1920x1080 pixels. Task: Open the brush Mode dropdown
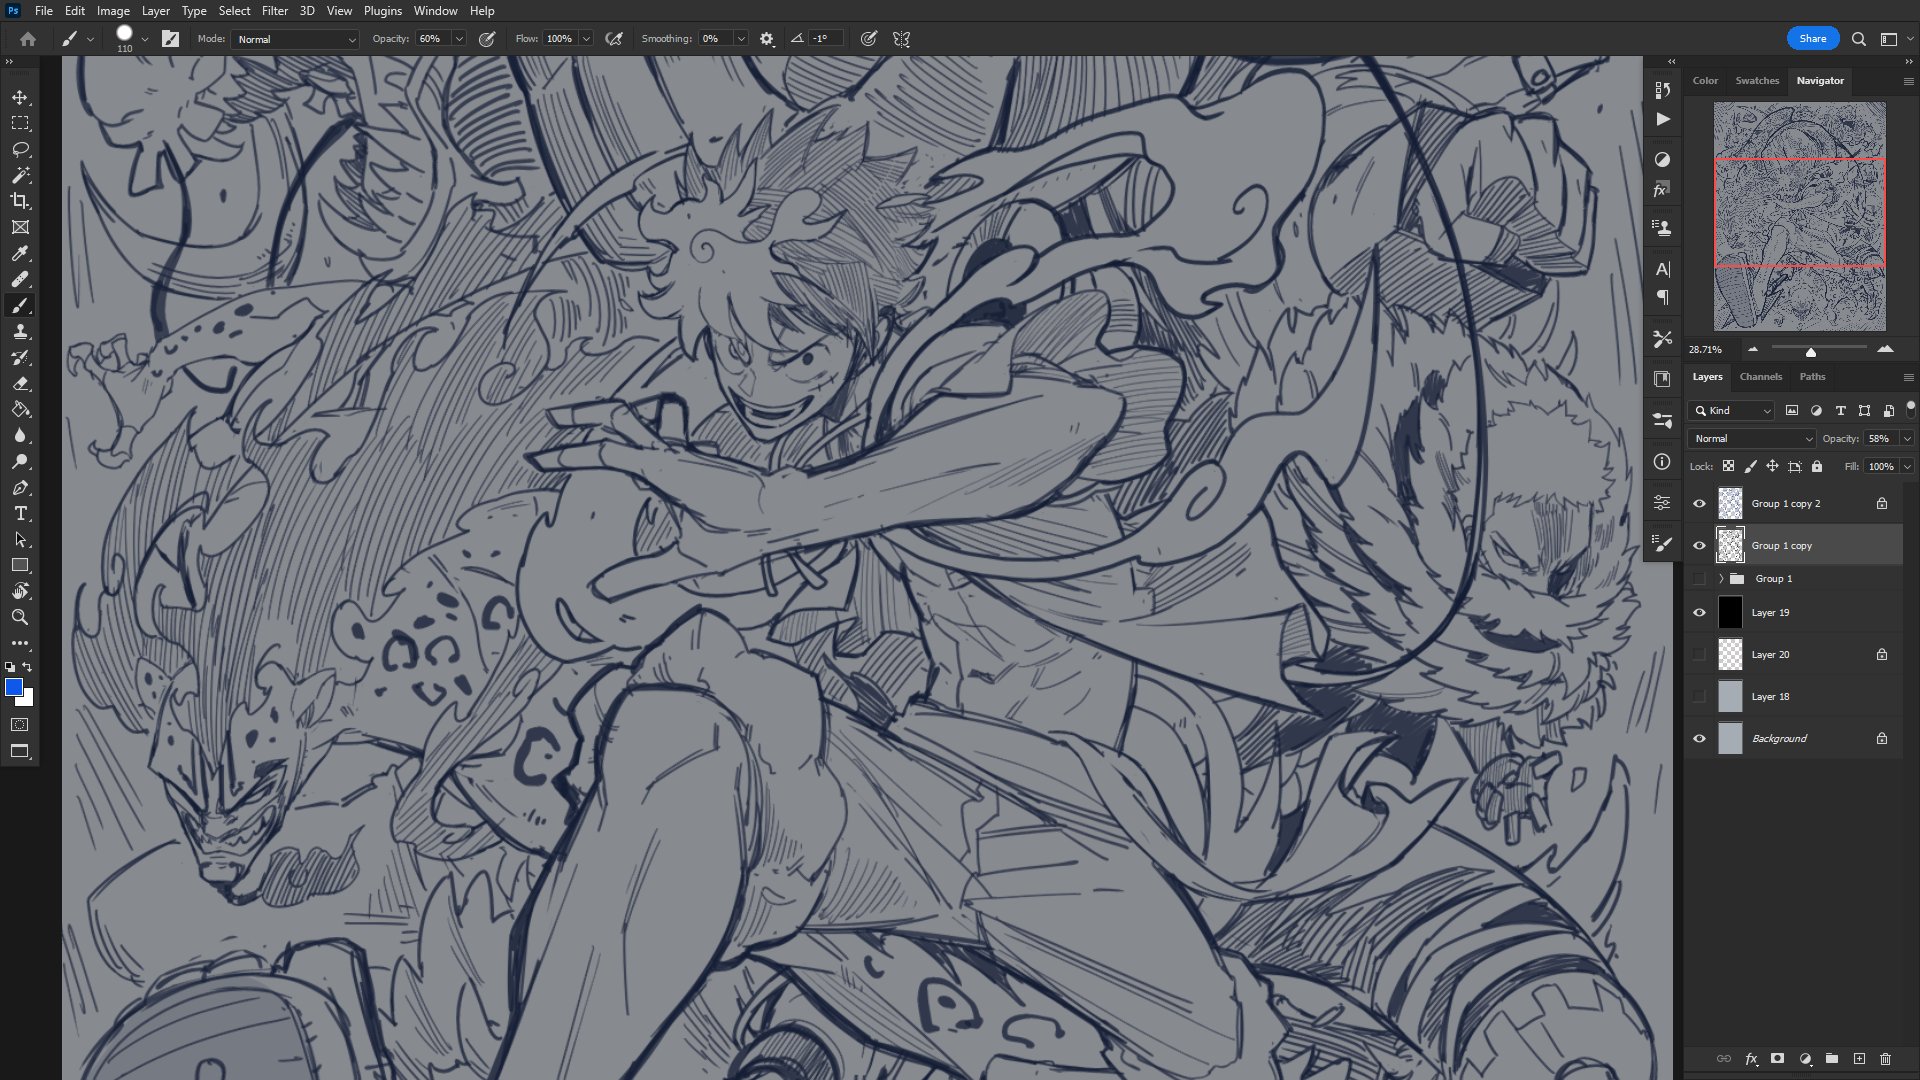(297, 39)
